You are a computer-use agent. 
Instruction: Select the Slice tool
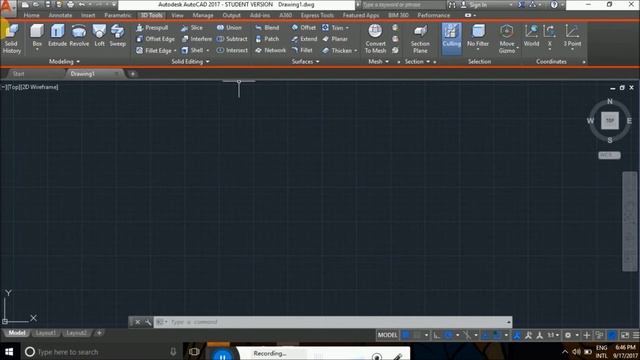(x=192, y=28)
